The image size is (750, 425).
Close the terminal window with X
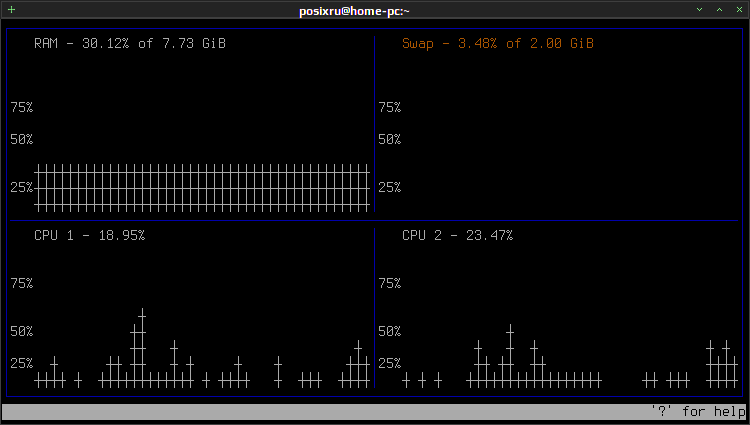(x=739, y=10)
